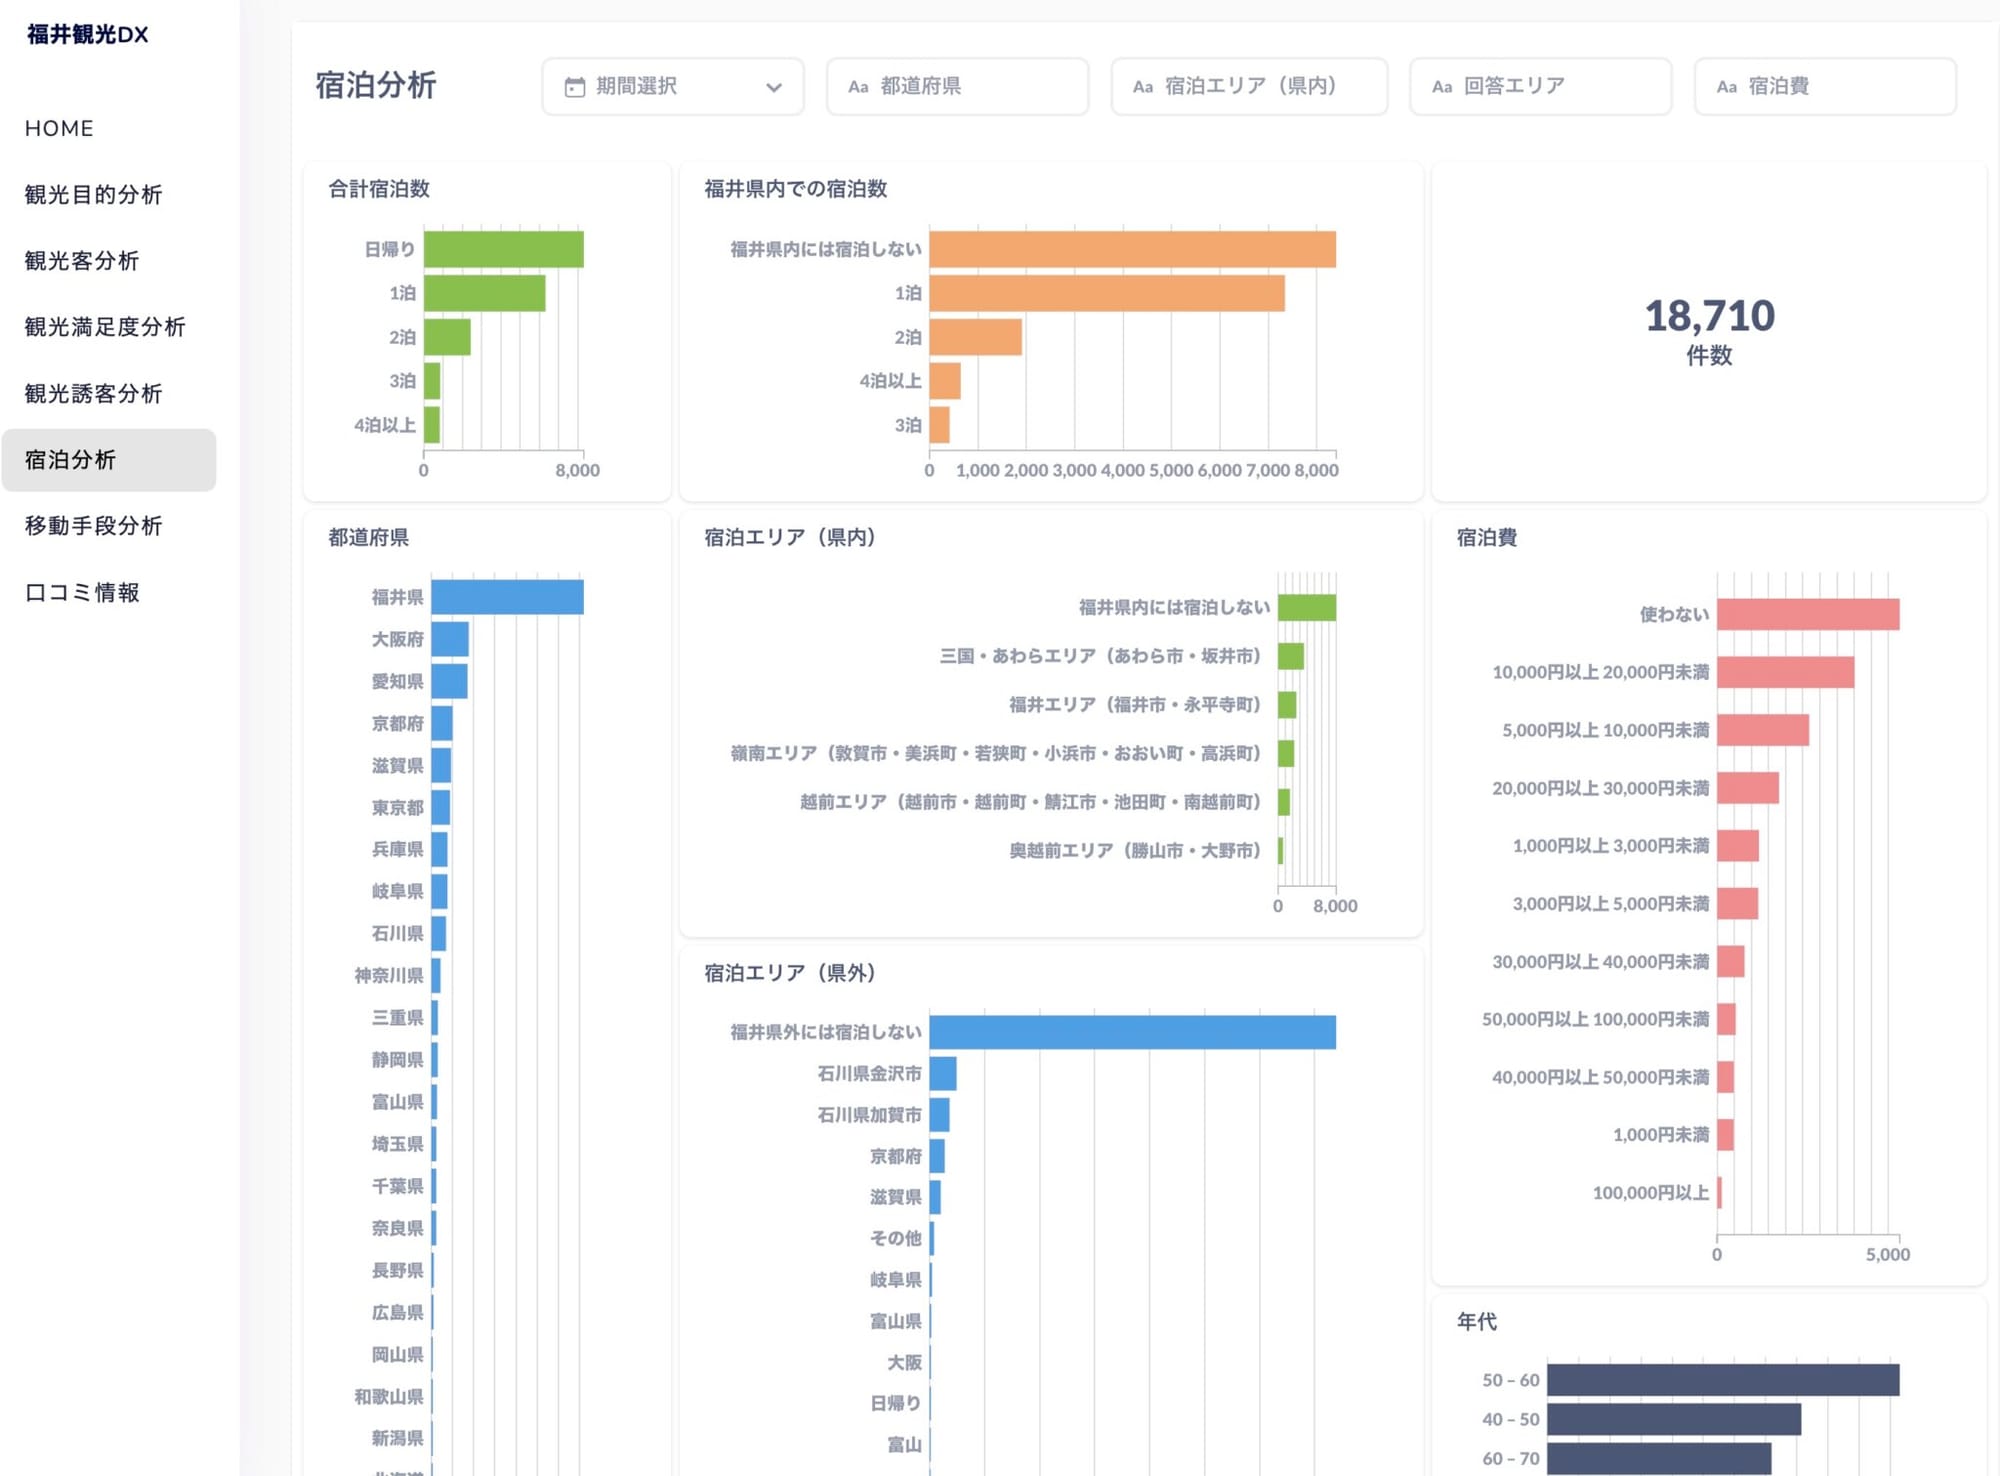Expand the 期間選択 dropdown chevron
Screen dimensions: 2000x1476
(773, 87)
